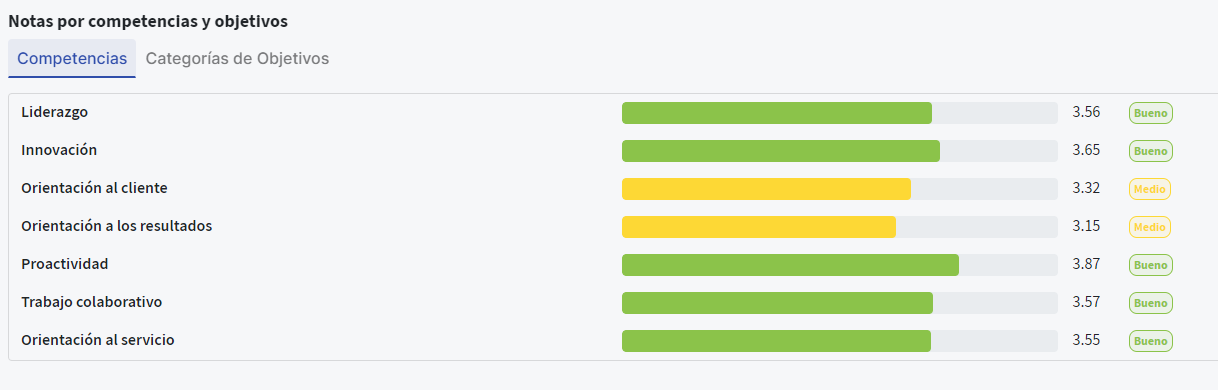
Task: Click the Medio badge beside score 3.15
Action: click(1150, 227)
